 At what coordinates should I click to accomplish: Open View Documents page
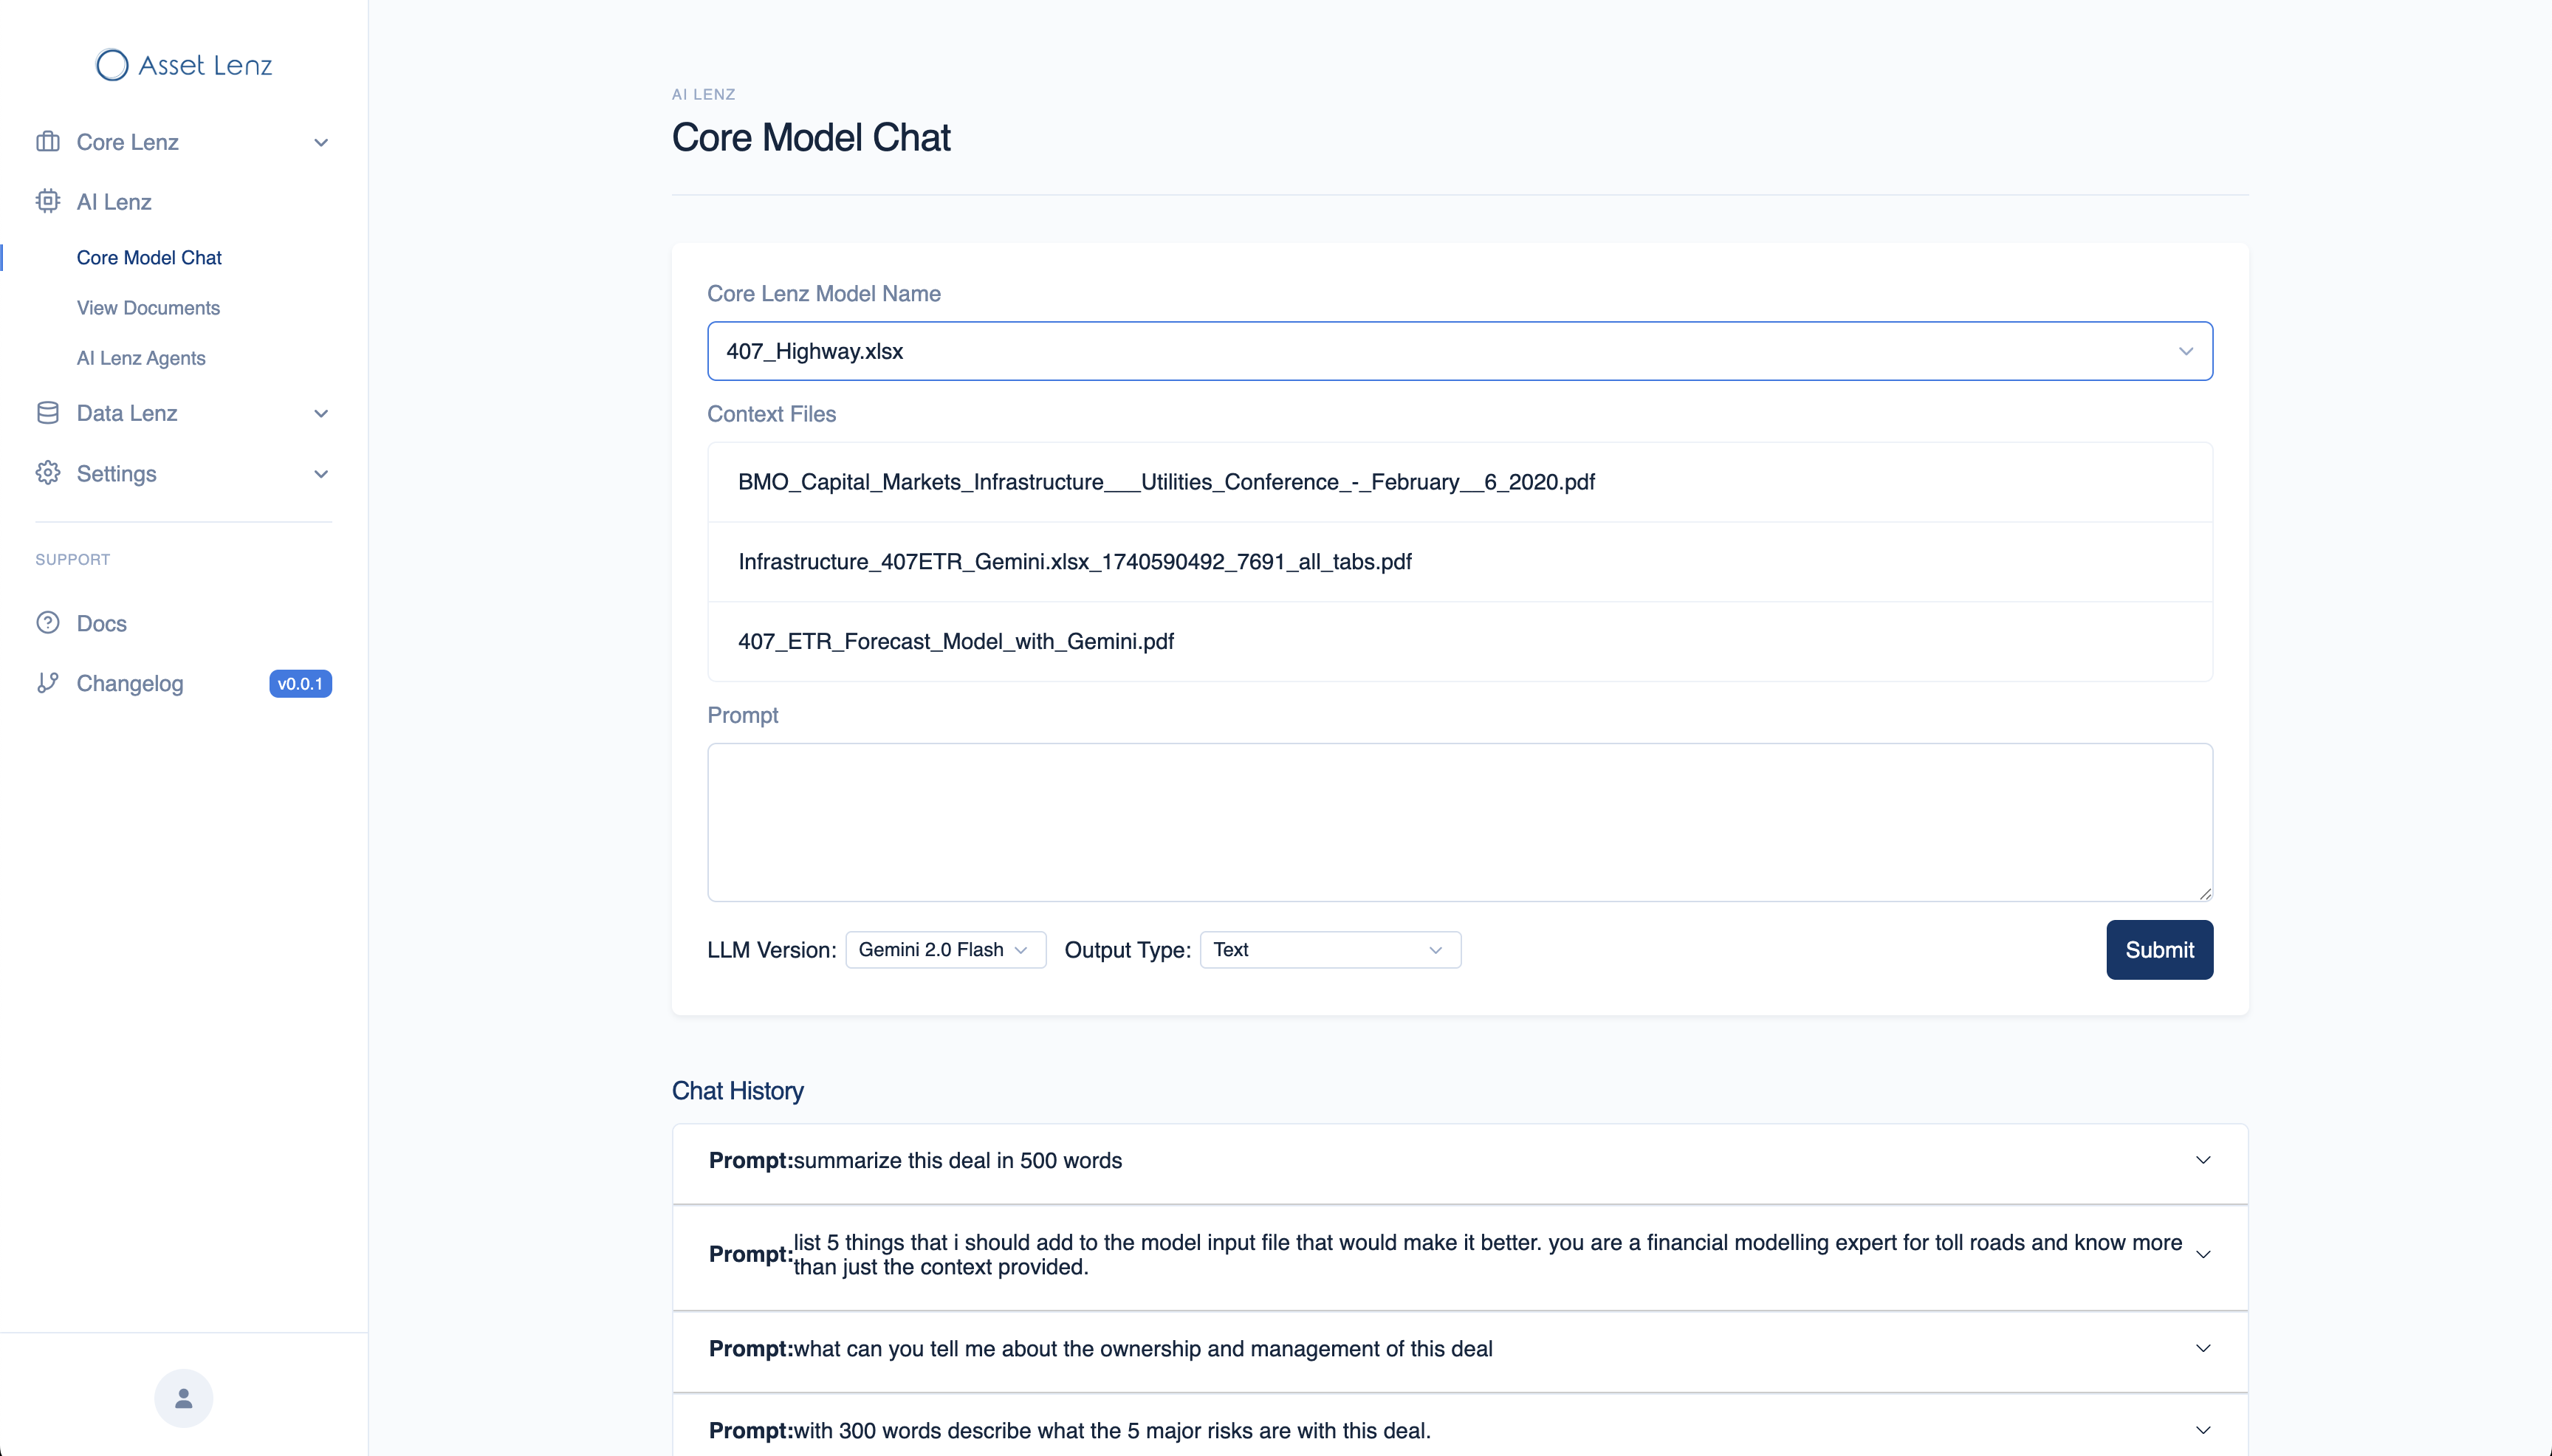click(148, 307)
